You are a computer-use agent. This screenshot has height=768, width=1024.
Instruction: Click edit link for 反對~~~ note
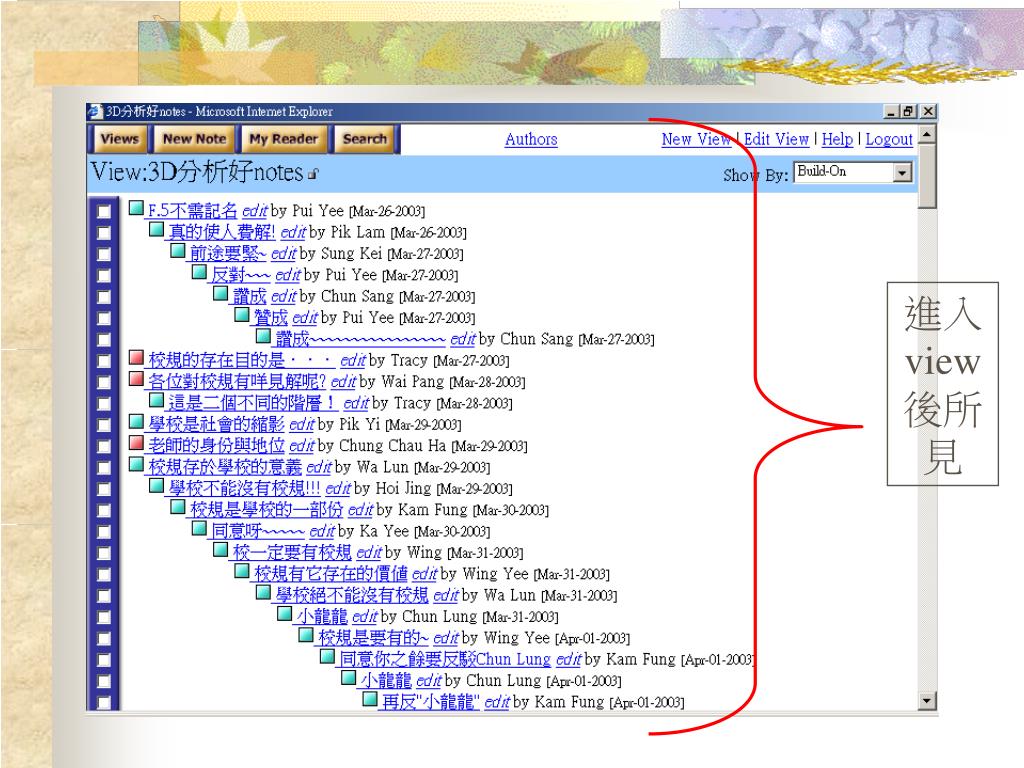coord(288,275)
